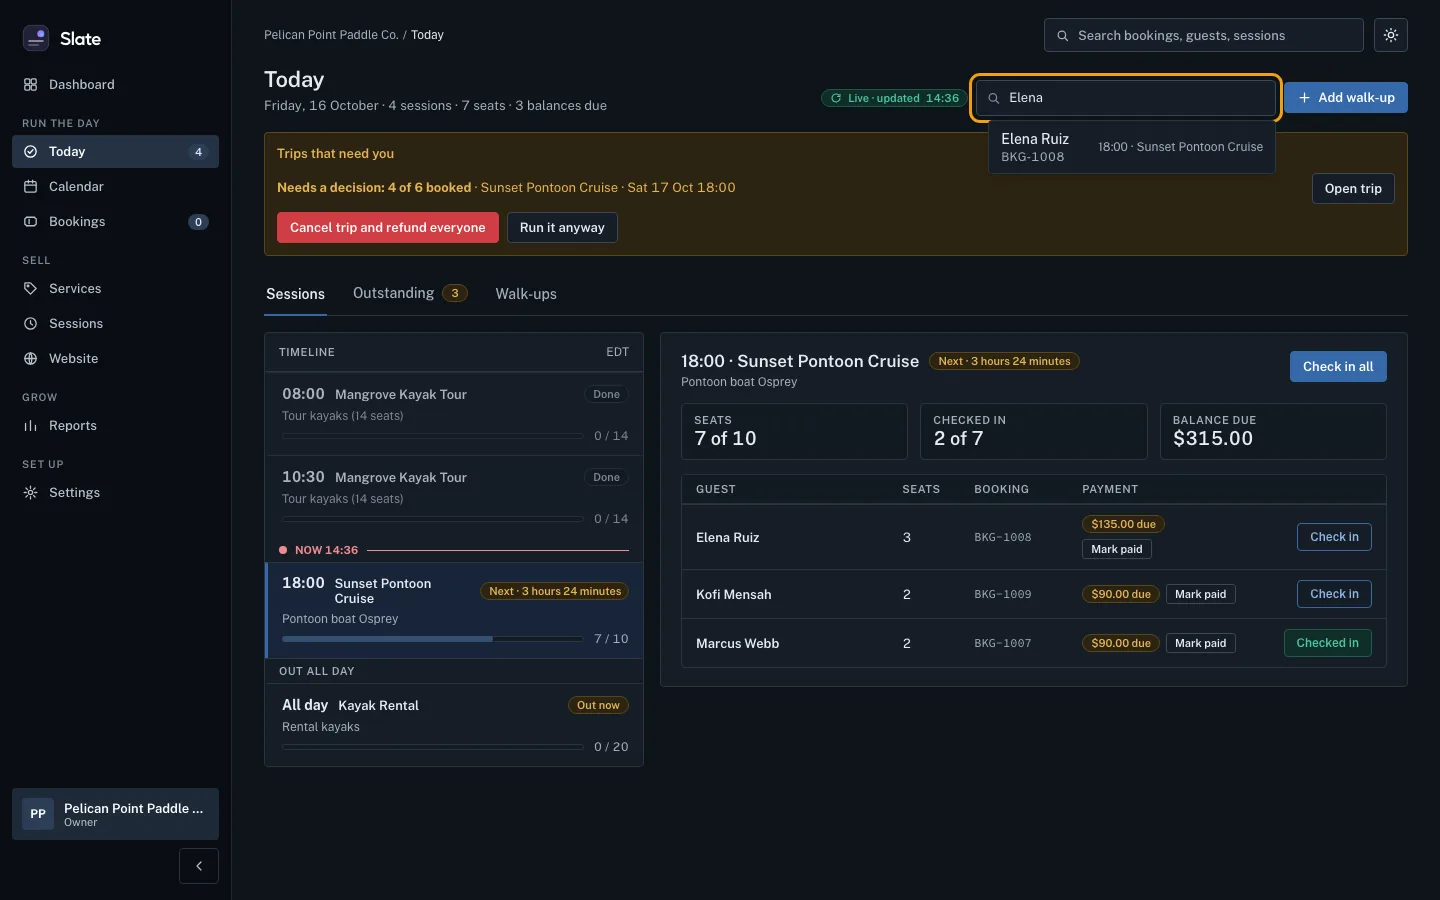Mark Elena Ruiz's booking as paid
1440x900 pixels.
click(x=1117, y=549)
